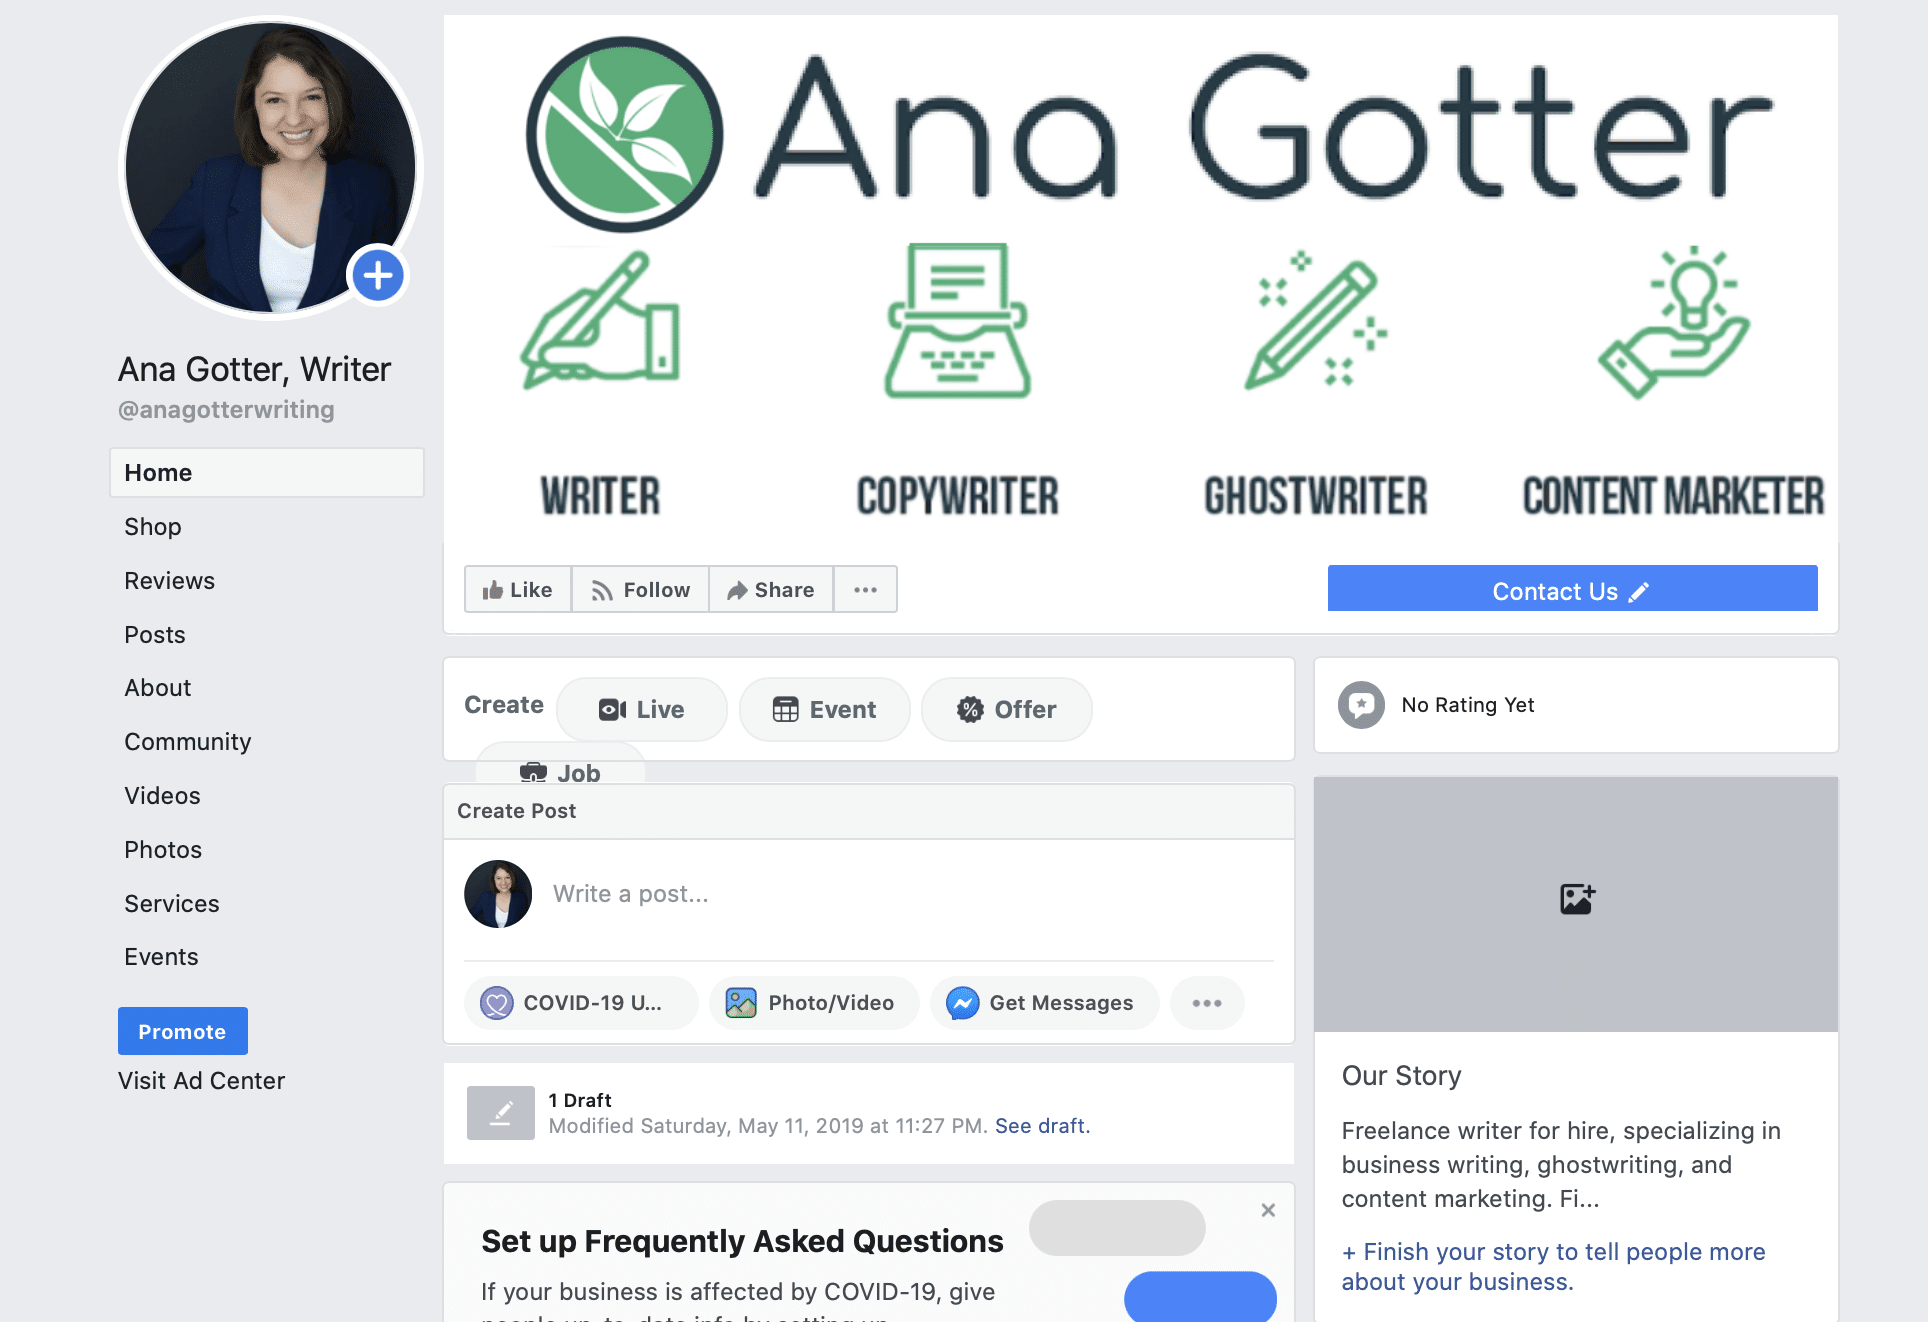Click the draft pencil thumbnail icon
This screenshot has width=1928, height=1322.
(500, 1113)
